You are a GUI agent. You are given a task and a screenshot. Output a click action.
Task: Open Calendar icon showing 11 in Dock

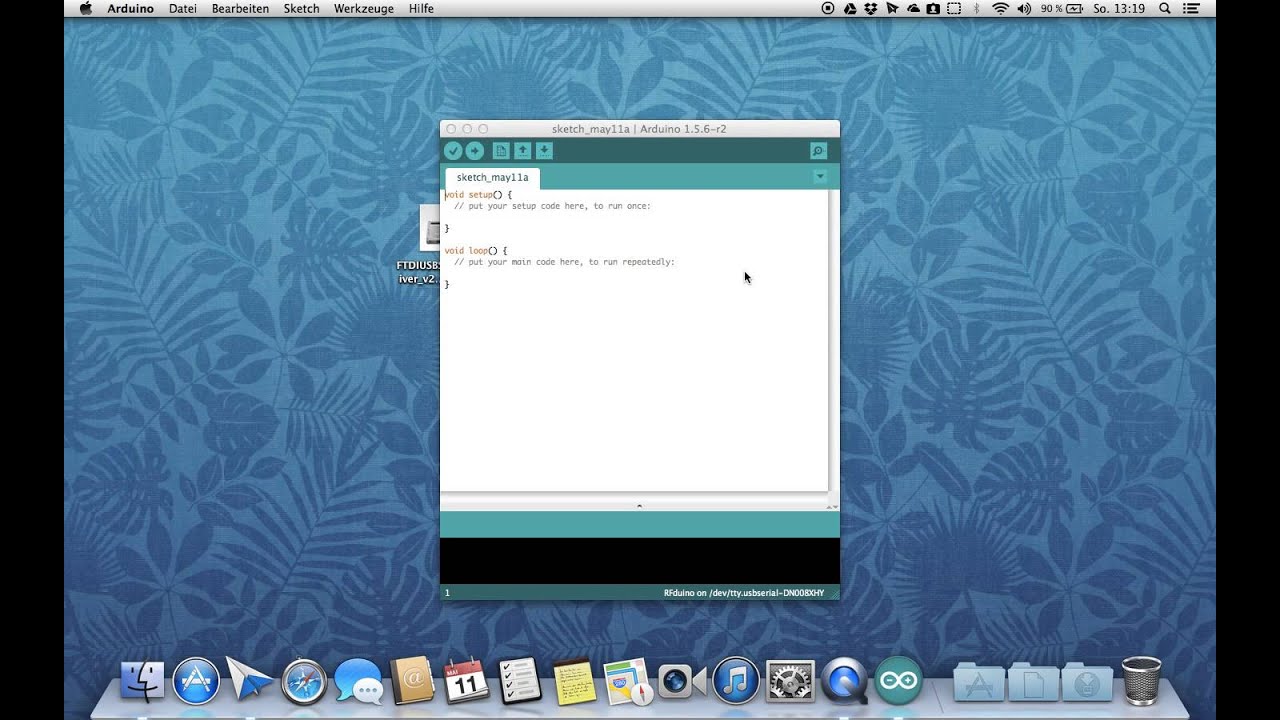(x=466, y=681)
